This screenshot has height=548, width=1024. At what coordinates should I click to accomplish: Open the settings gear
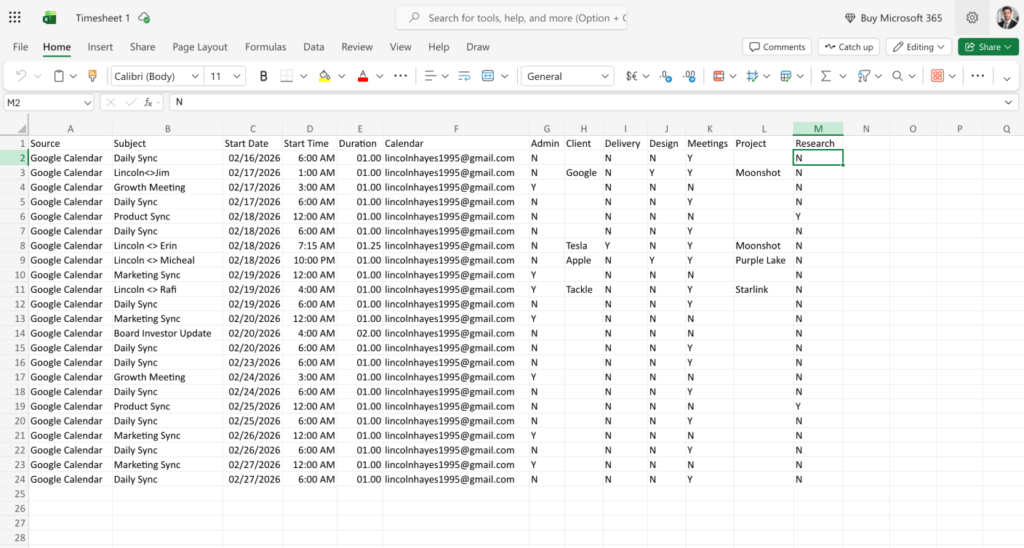point(972,18)
